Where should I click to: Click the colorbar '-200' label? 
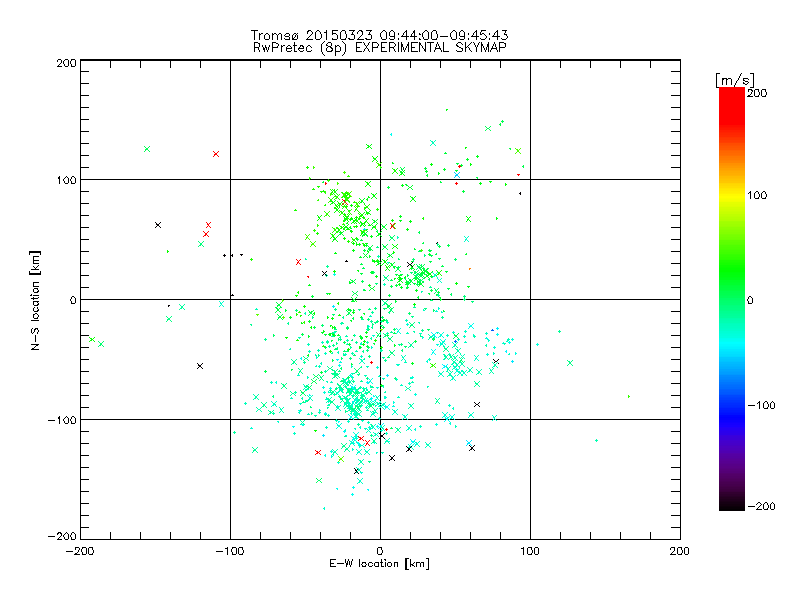[x=761, y=506]
